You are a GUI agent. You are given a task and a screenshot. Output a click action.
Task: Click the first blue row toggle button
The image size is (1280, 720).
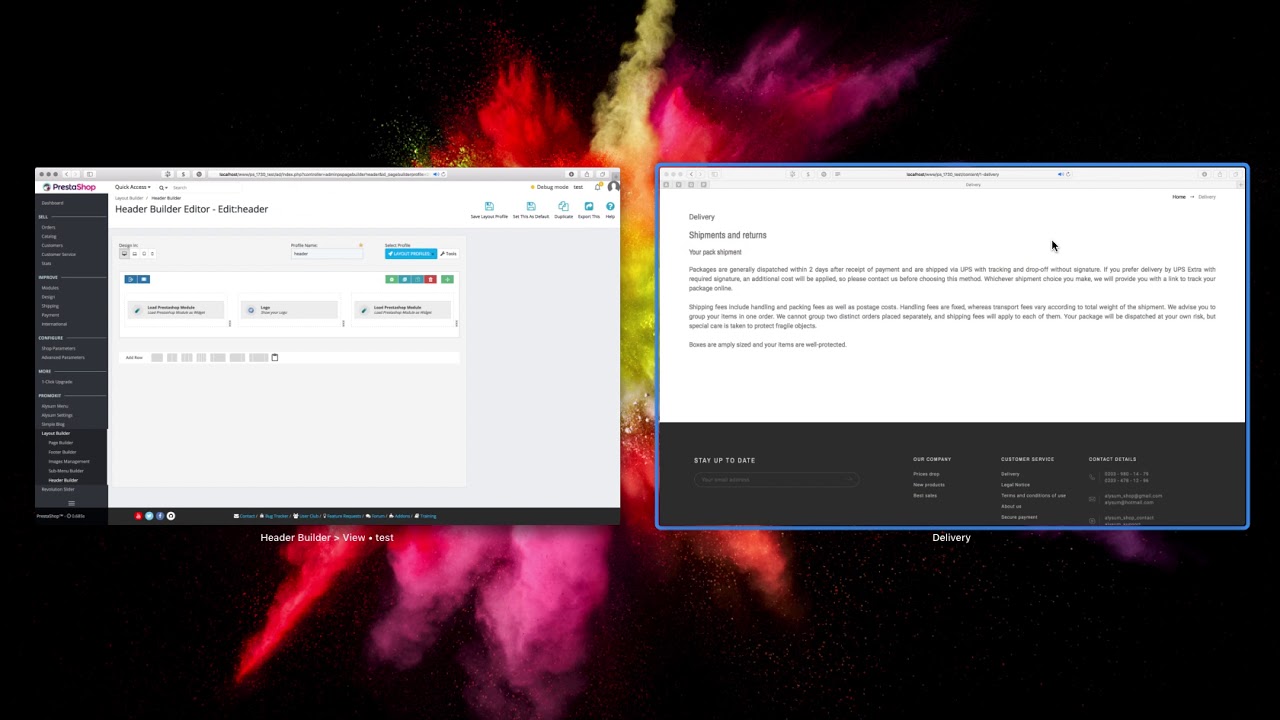tap(130, 279)
